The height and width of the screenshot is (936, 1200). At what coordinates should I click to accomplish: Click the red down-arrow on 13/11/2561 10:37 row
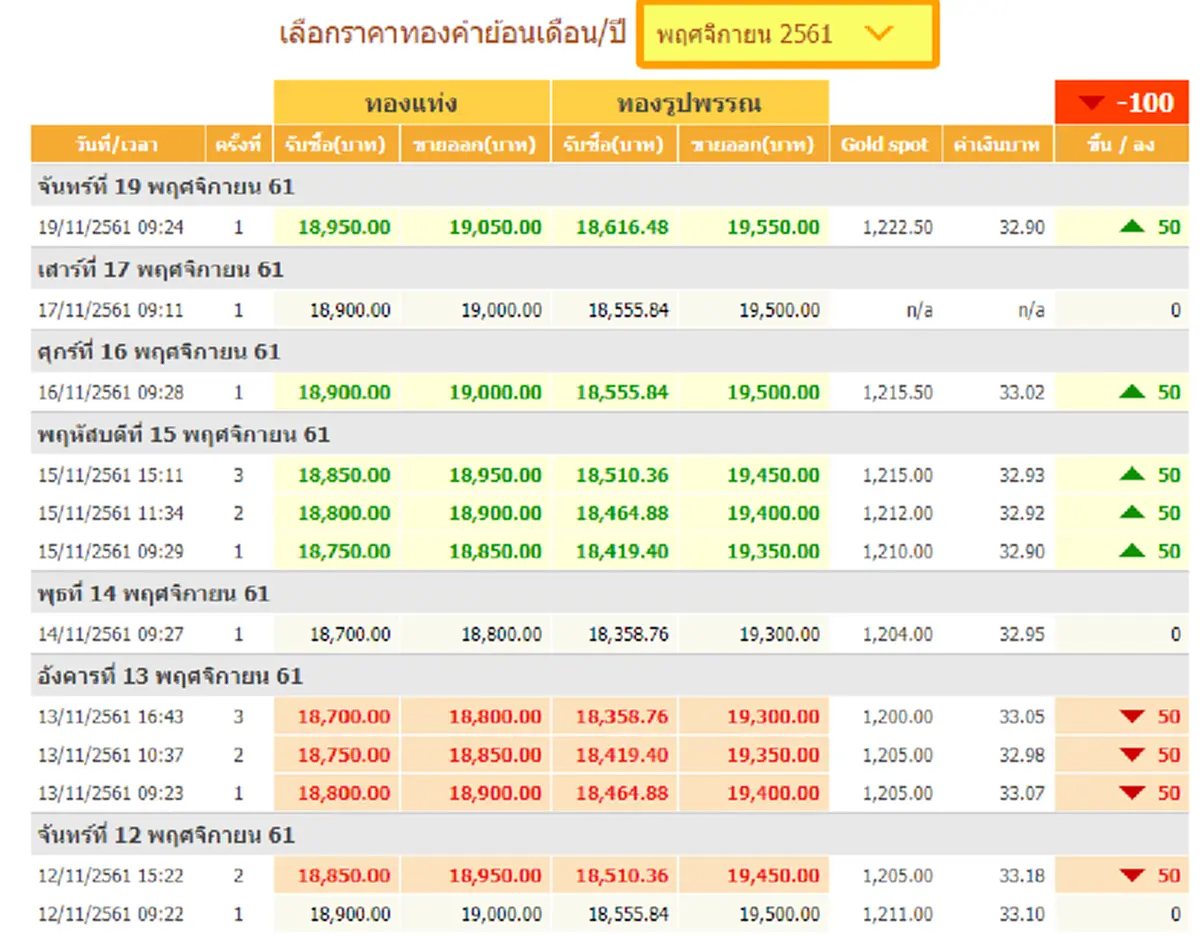1131,754
